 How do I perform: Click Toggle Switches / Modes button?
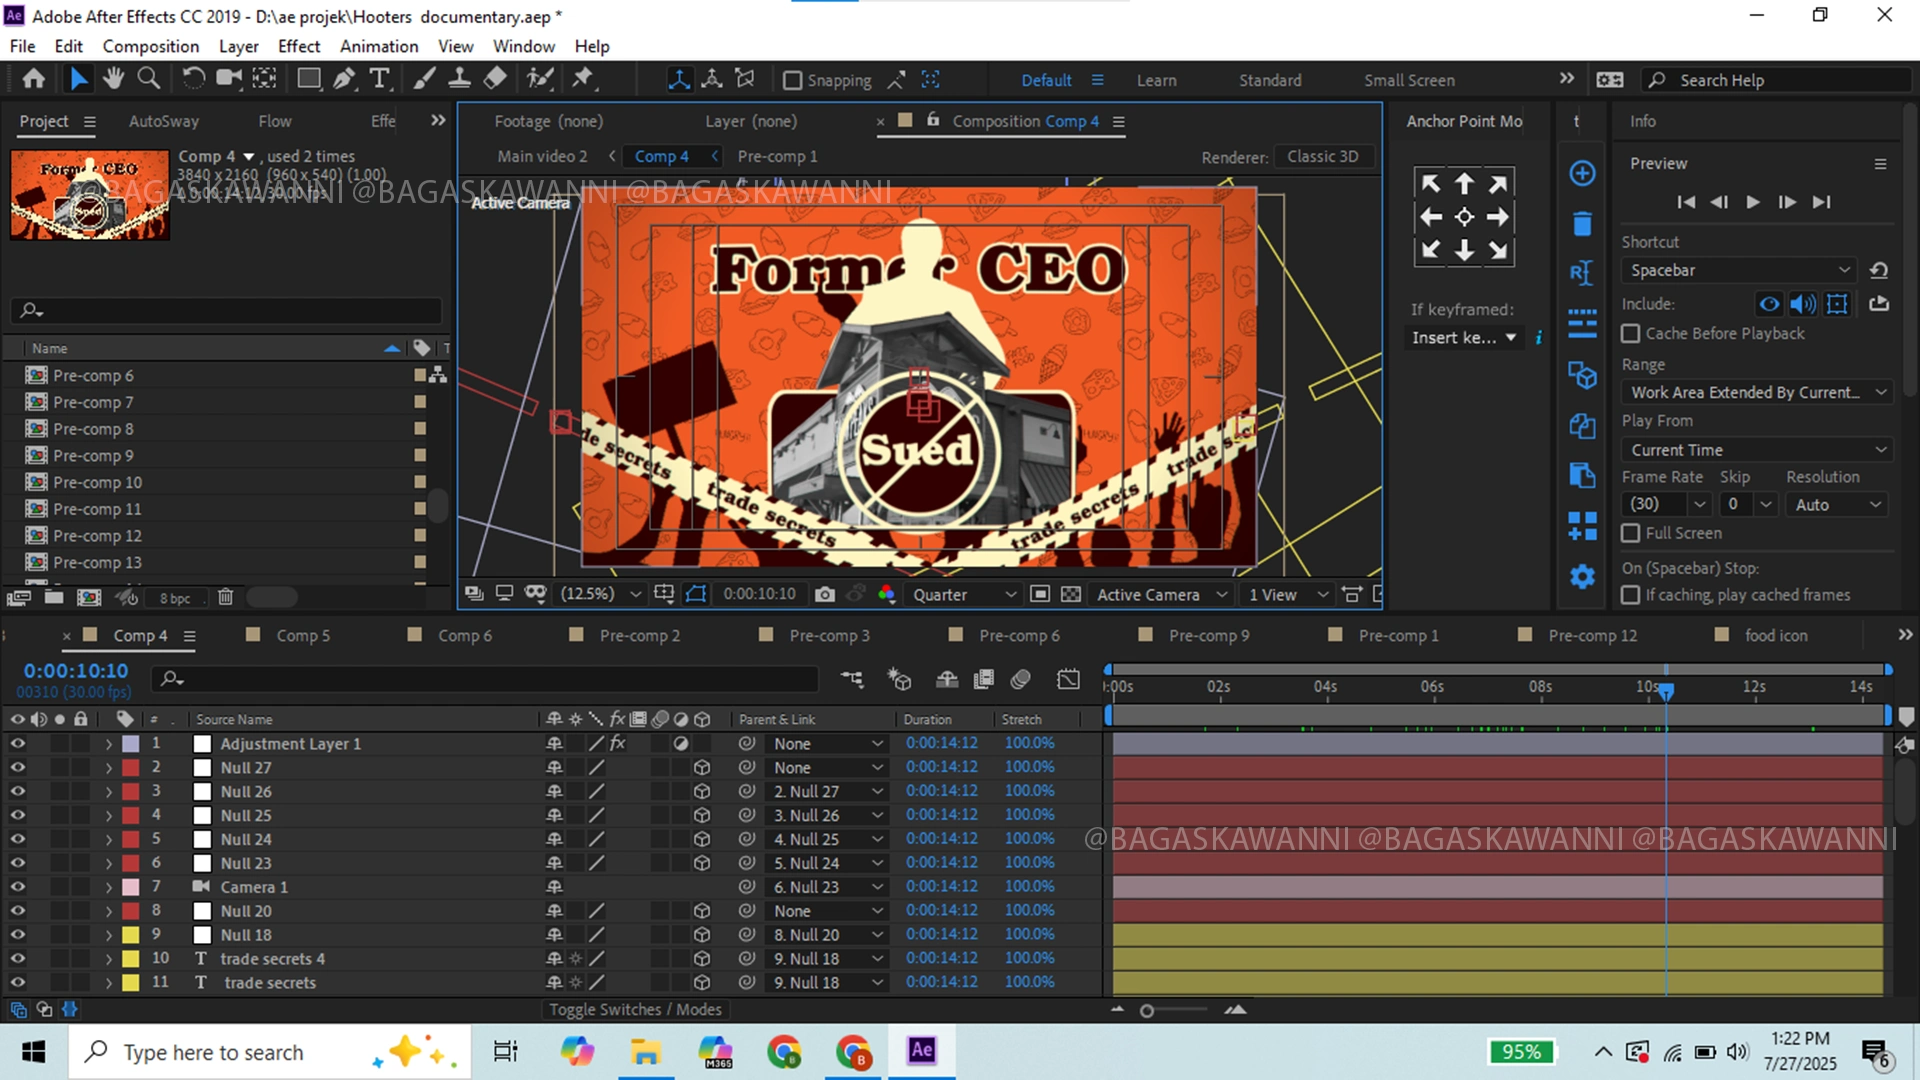tap(635, 1010)
